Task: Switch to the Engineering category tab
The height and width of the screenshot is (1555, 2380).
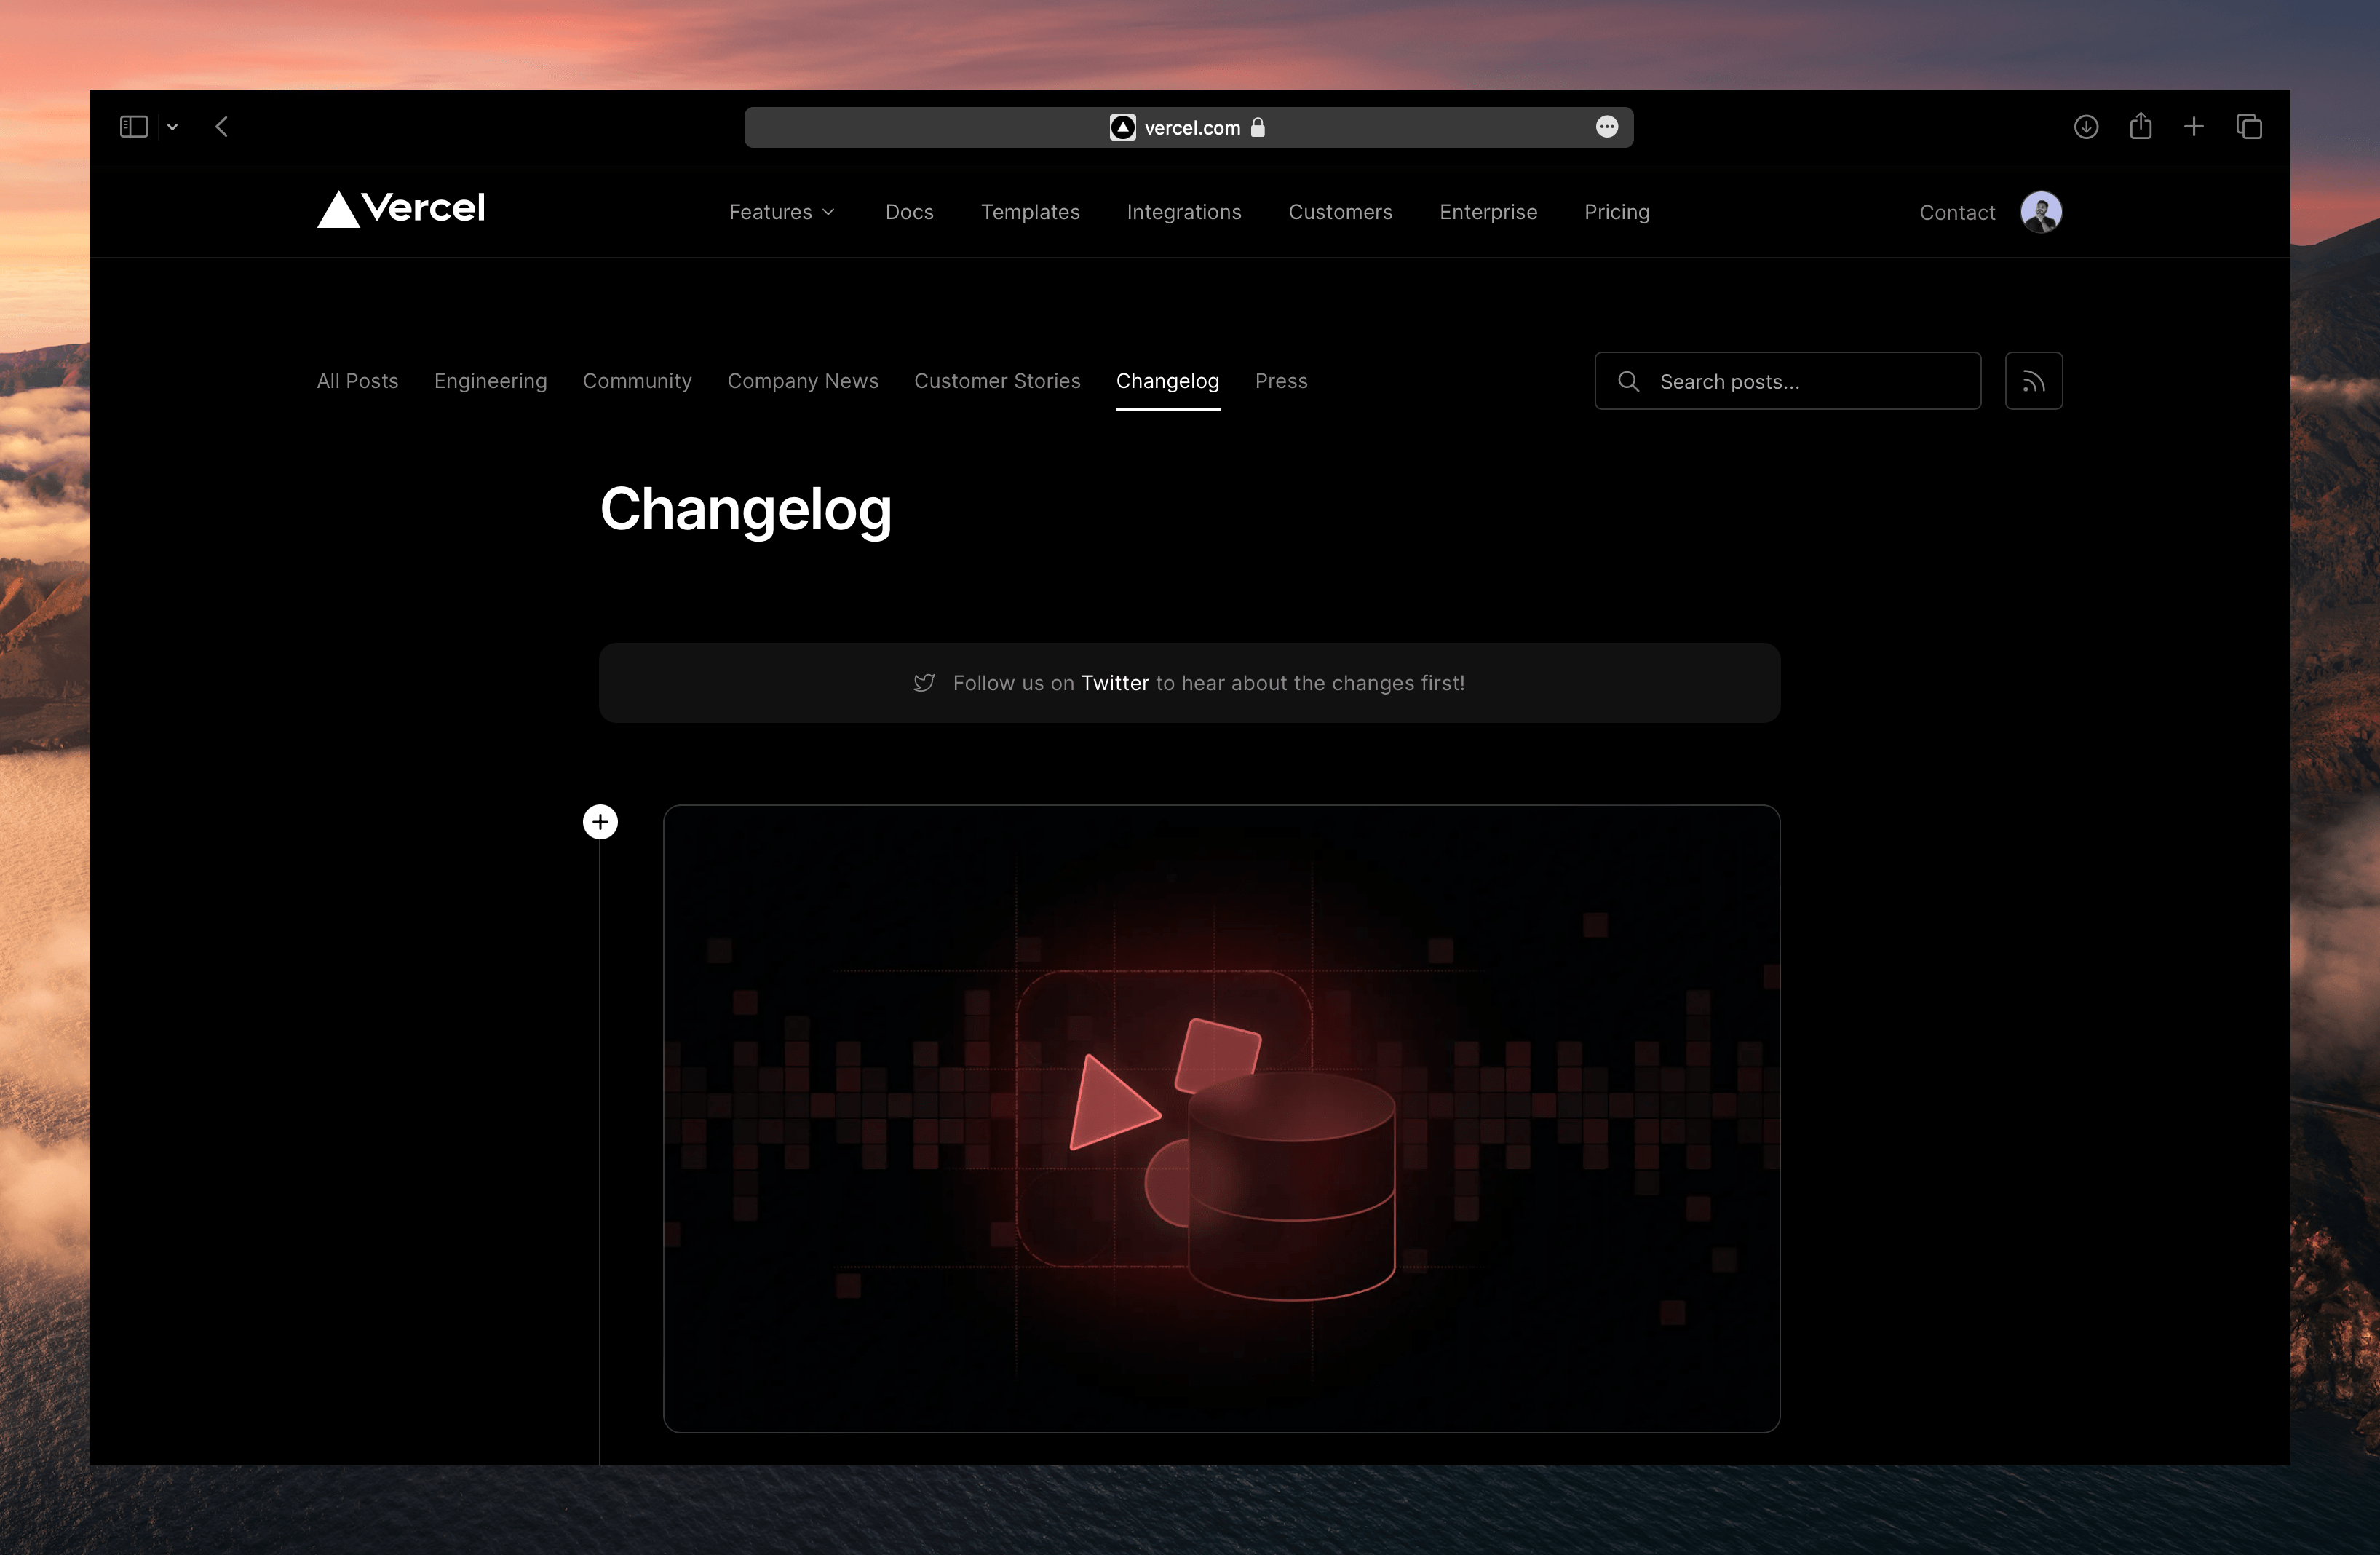Action: [490, 381]
